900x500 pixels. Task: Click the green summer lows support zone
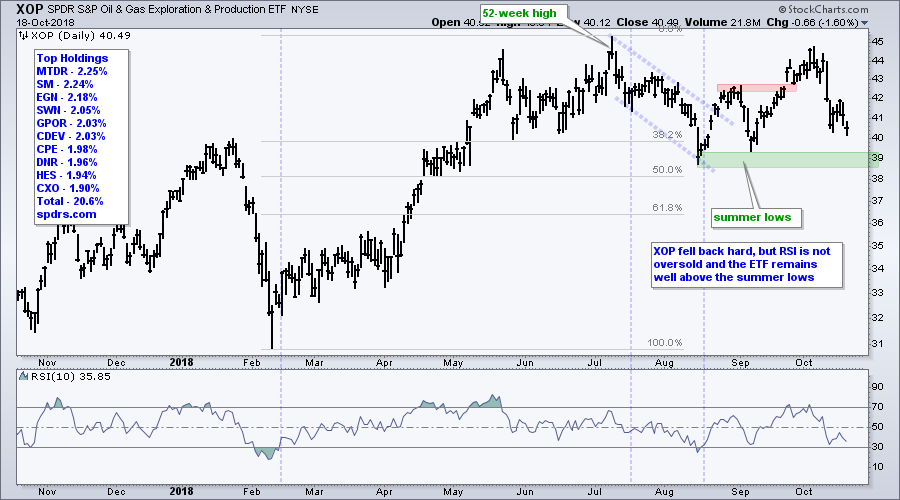click(788, 160)
